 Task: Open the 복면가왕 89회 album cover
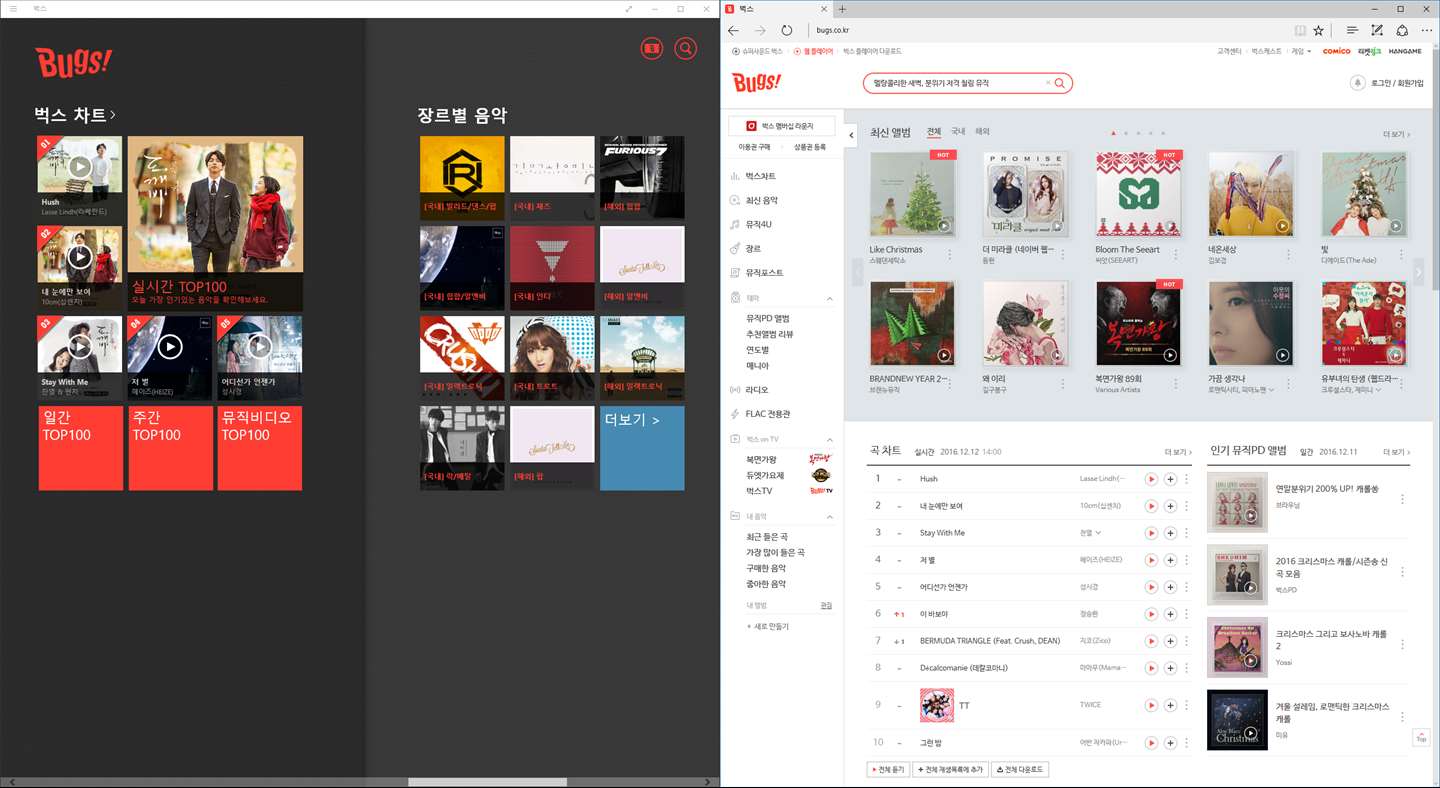click(1138, 324)
